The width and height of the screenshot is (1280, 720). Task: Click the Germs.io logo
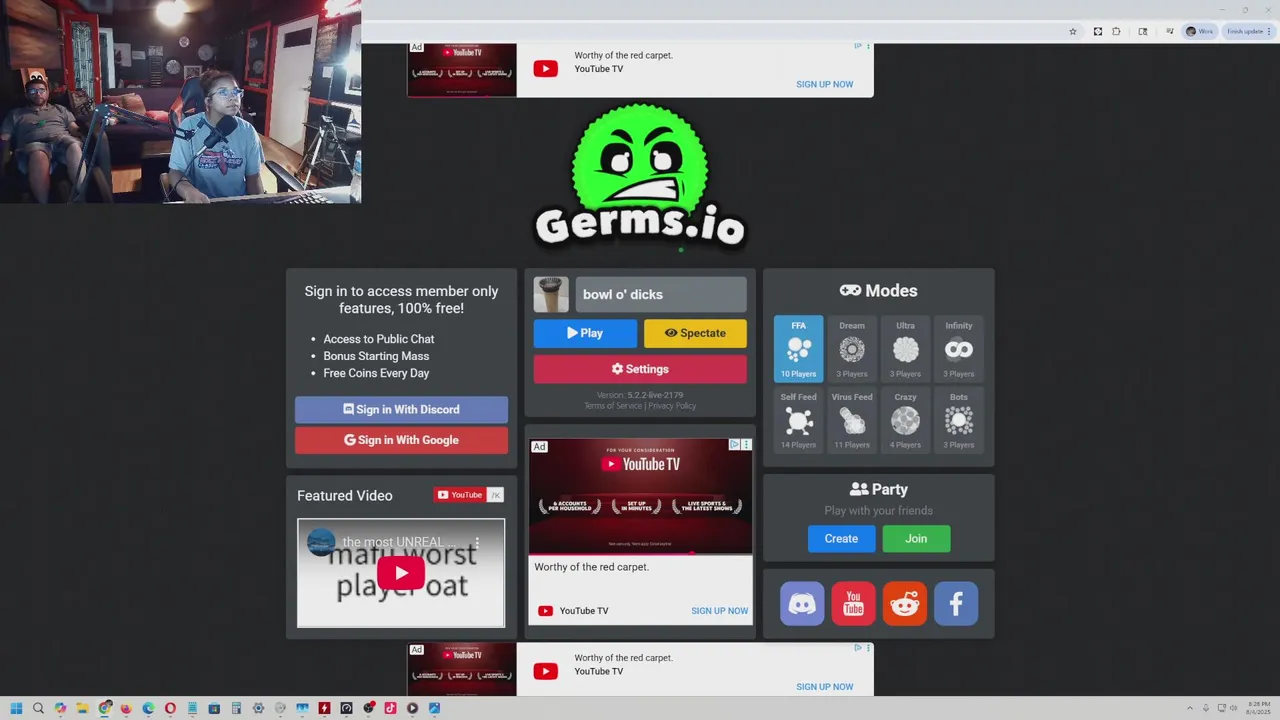tap(640, 177)
